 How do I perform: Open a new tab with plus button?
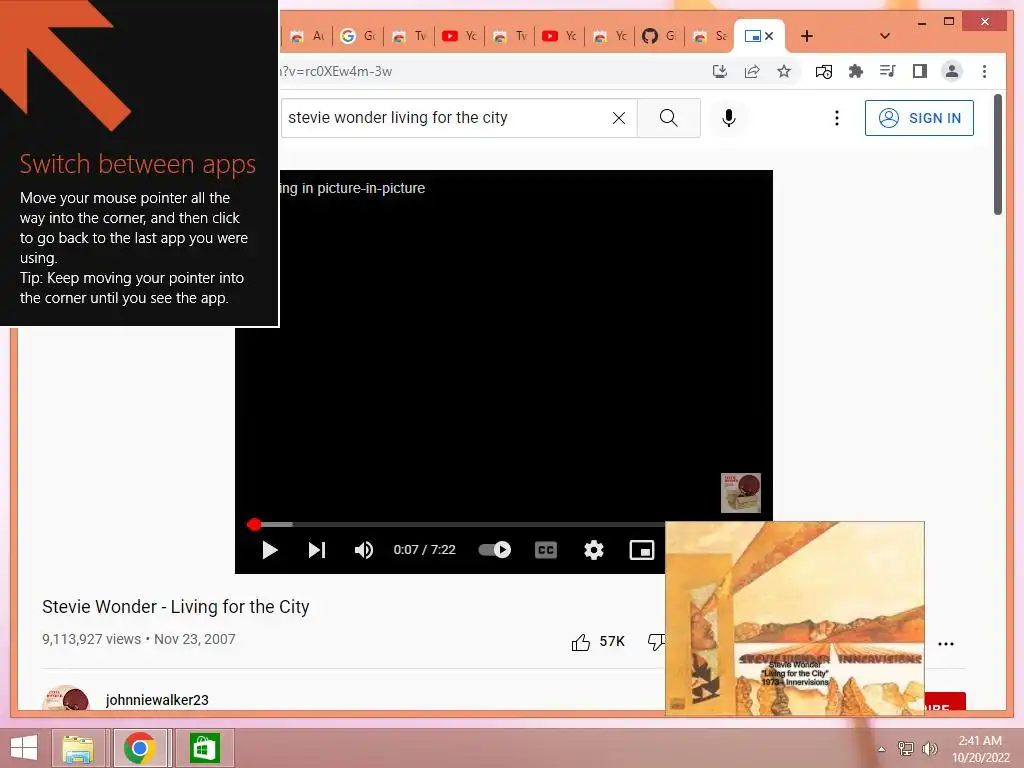click(807, 36)
